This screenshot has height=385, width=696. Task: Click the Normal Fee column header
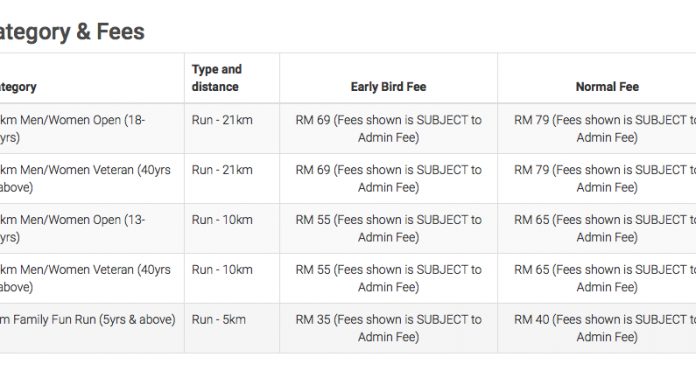pos(597,78)
